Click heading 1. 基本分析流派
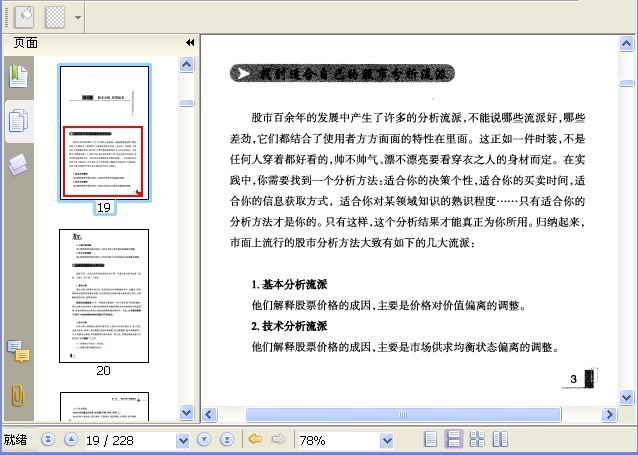This screenshot has height=455, width=638. pos(289,284)
